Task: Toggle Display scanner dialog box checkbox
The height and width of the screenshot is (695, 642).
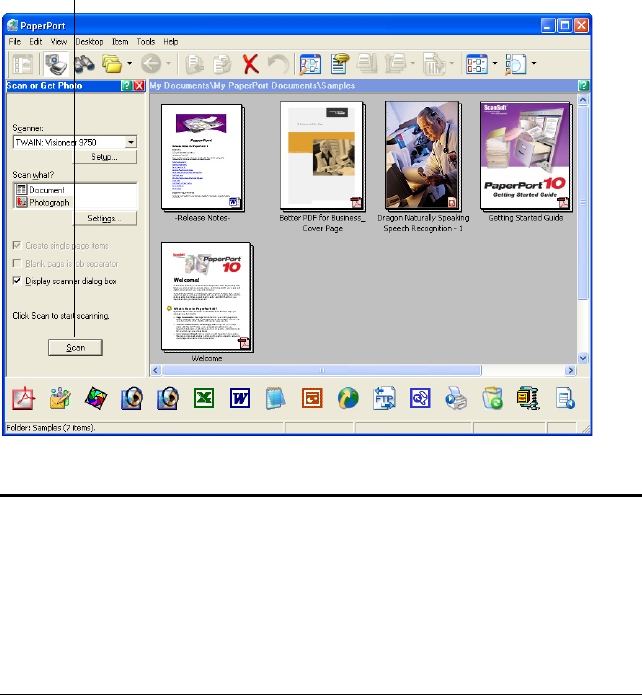Action: pyautogui.click(x=17, y=281)
